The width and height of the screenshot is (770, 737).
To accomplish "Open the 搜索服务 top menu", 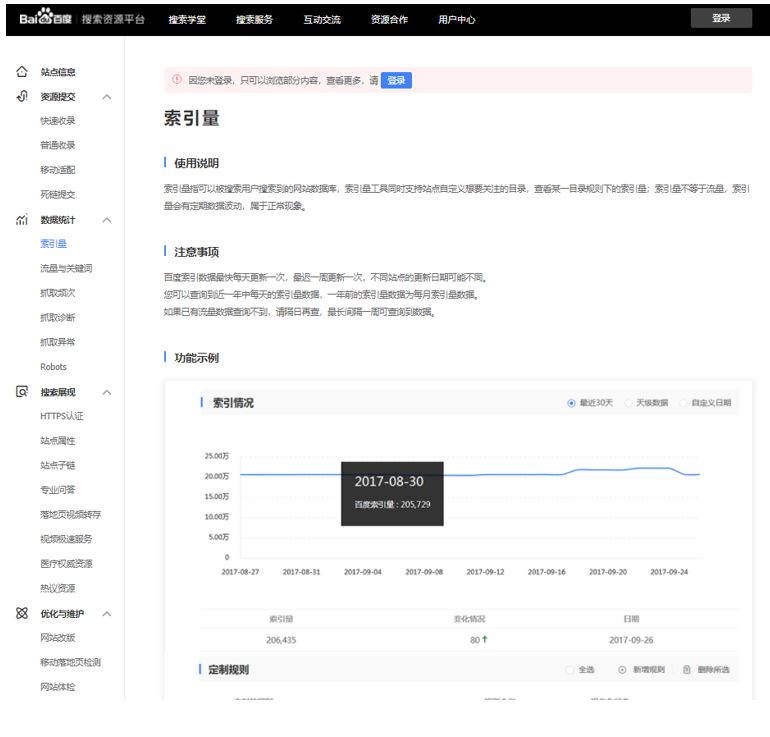I will coord(254,20).
